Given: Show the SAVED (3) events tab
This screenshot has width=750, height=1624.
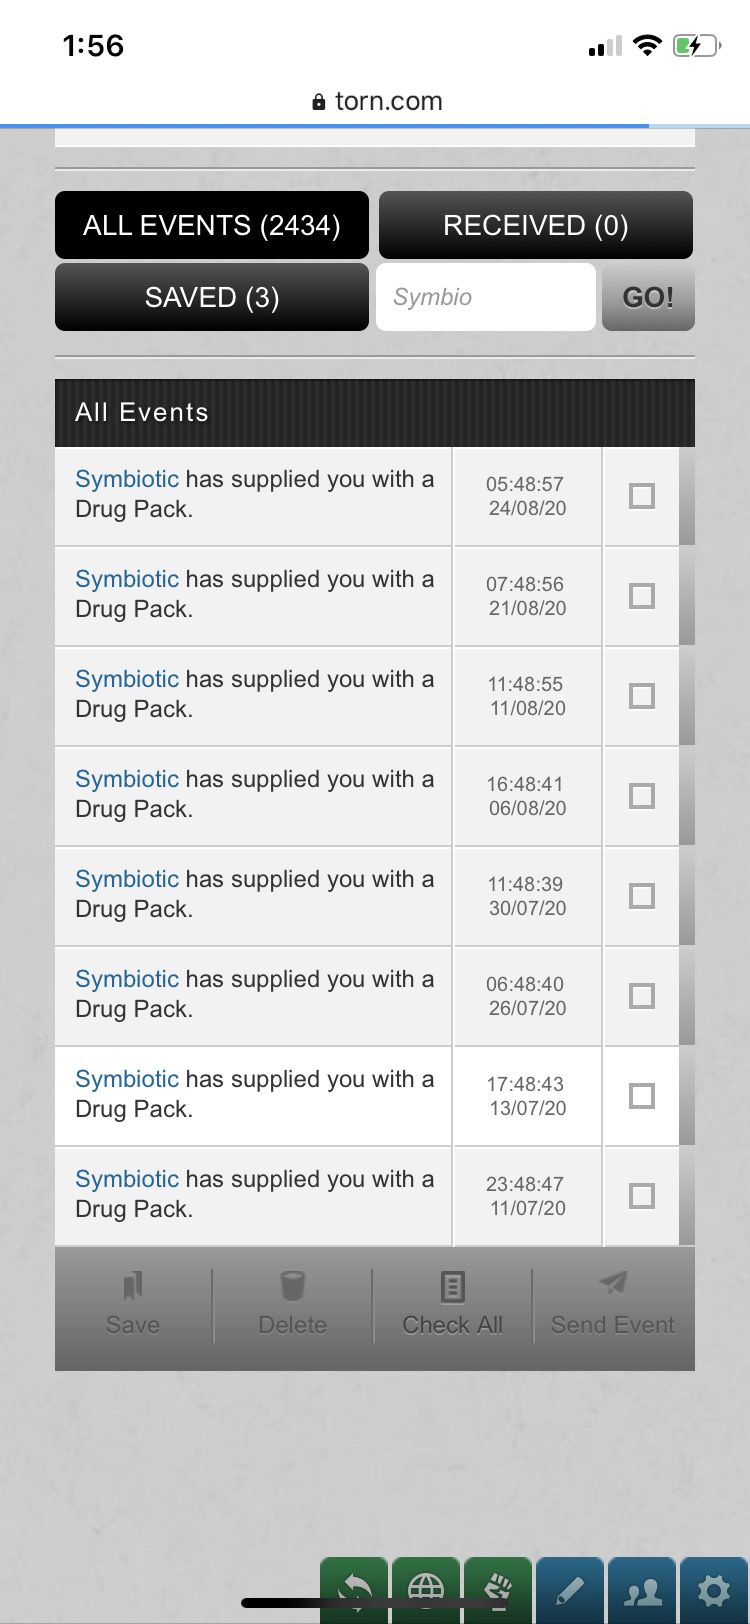Looking at the screenshot, I should tap(212, 297).
